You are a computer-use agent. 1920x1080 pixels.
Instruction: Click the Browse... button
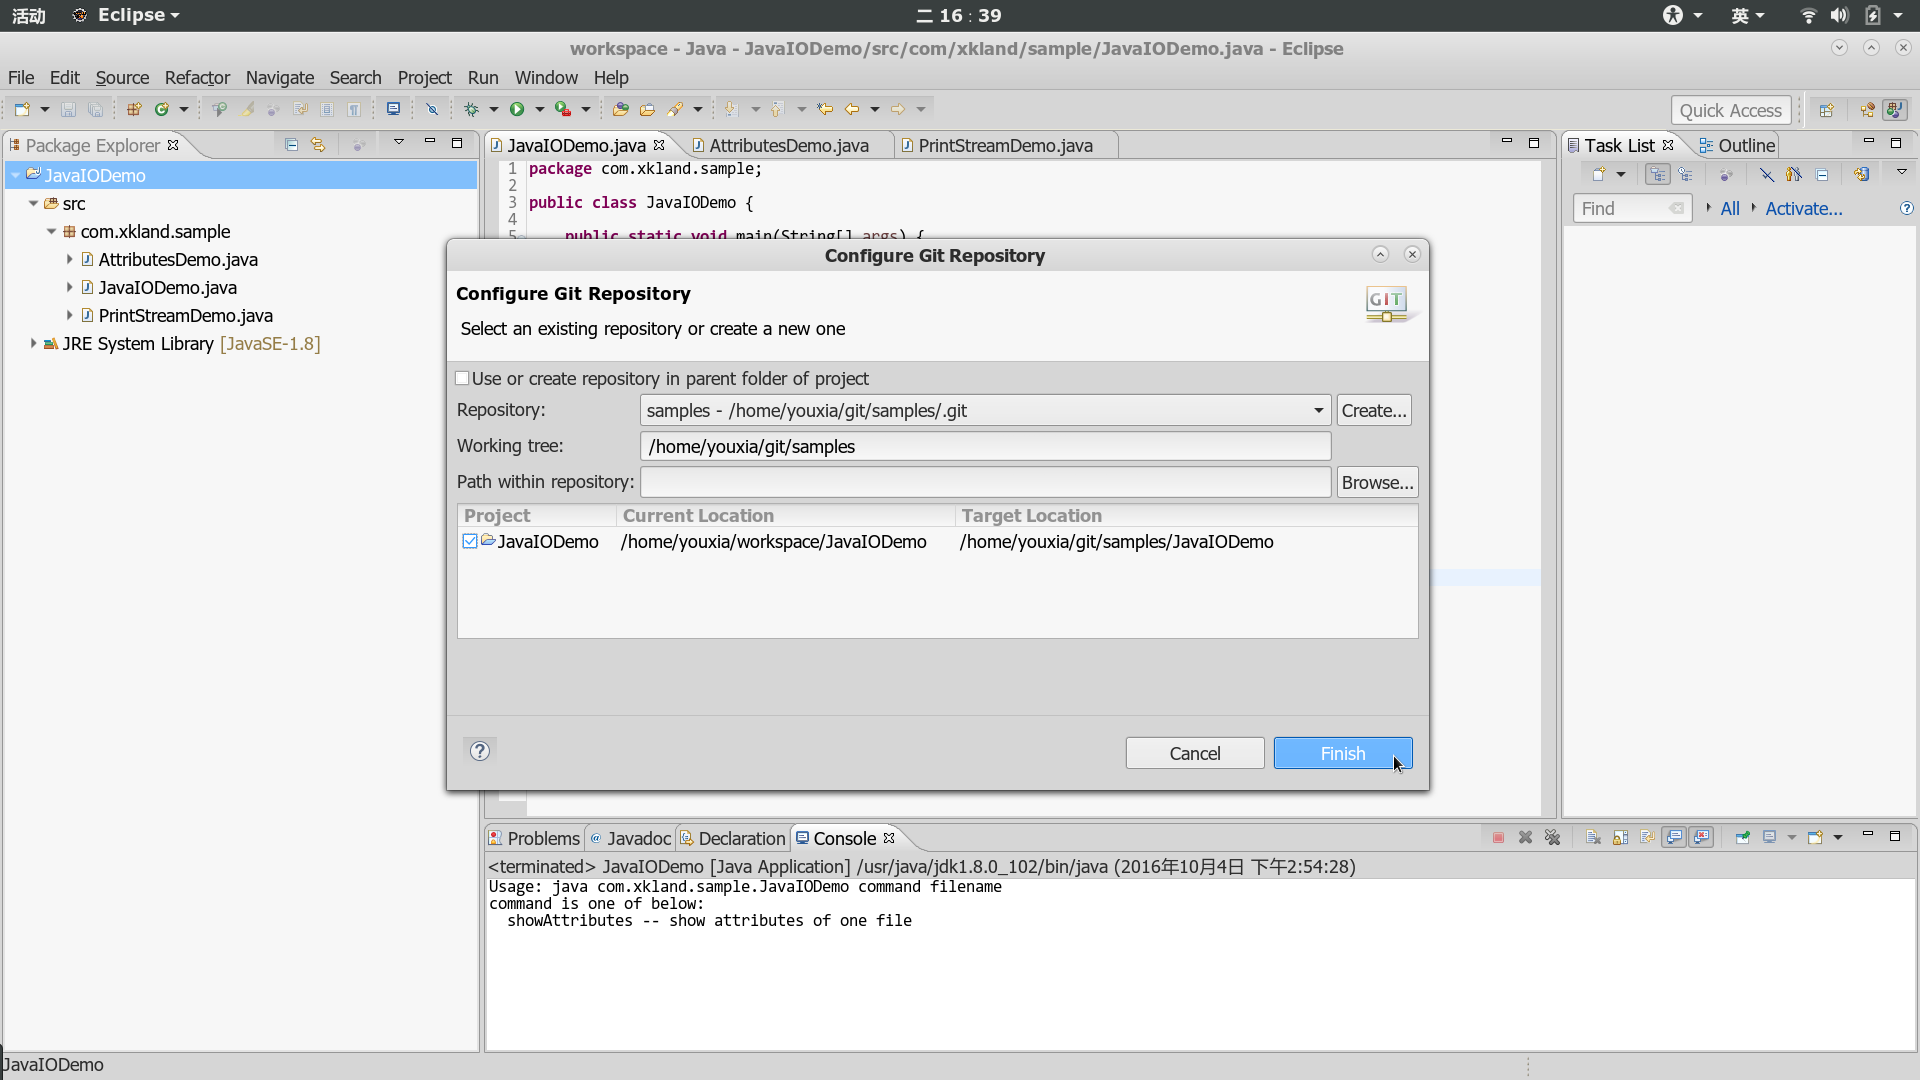coord(1377,482)
